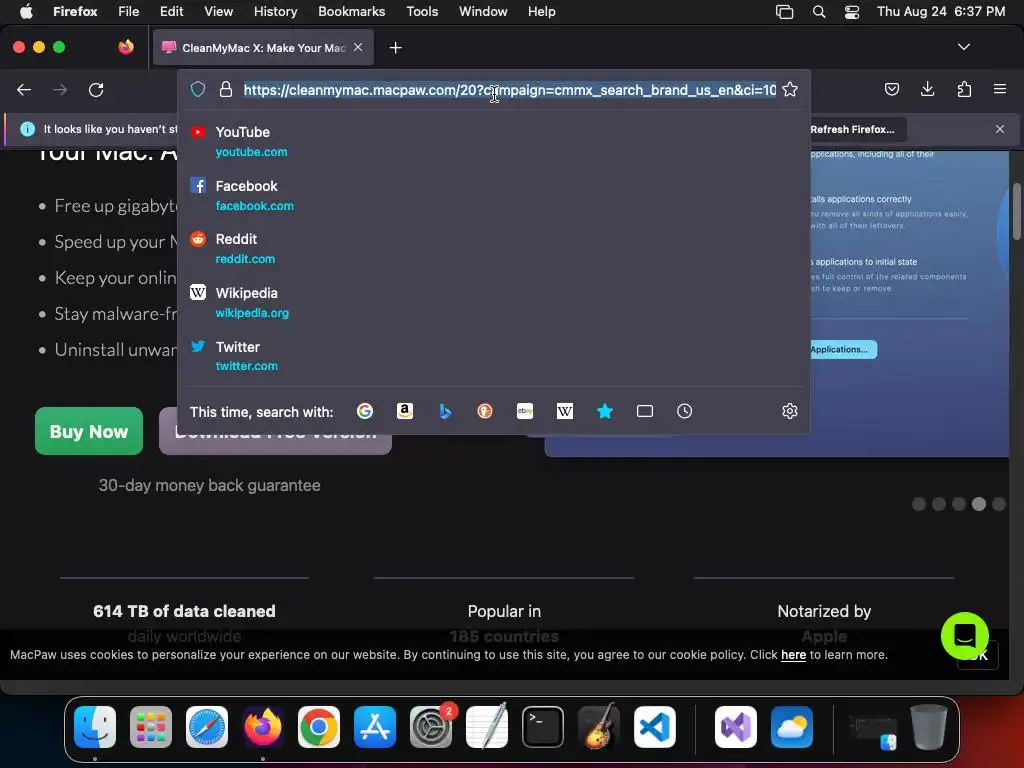Click the URL address field

point(509,89)
